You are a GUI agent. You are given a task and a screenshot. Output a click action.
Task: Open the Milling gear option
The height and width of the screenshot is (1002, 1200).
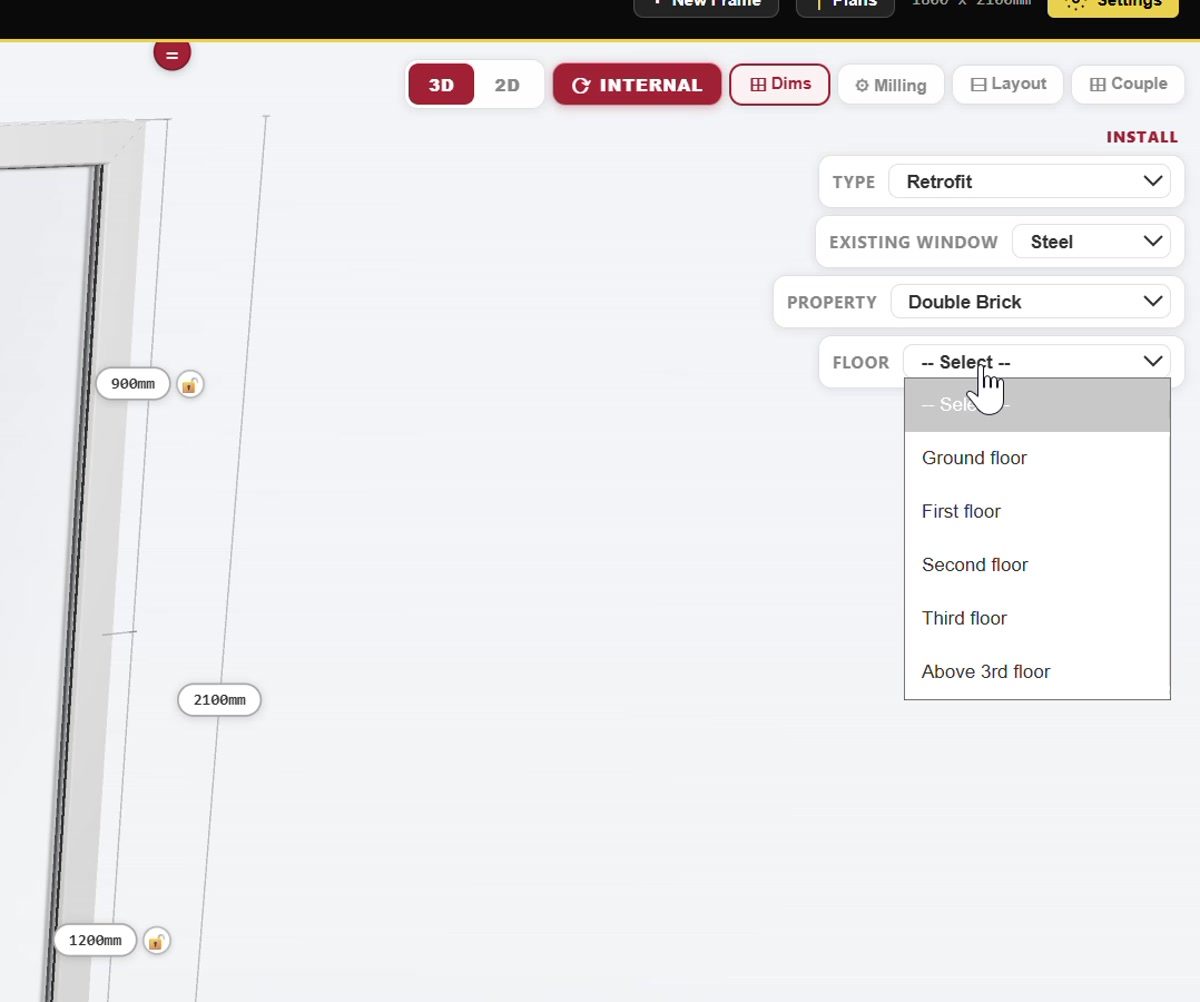(x=890, y=85)
